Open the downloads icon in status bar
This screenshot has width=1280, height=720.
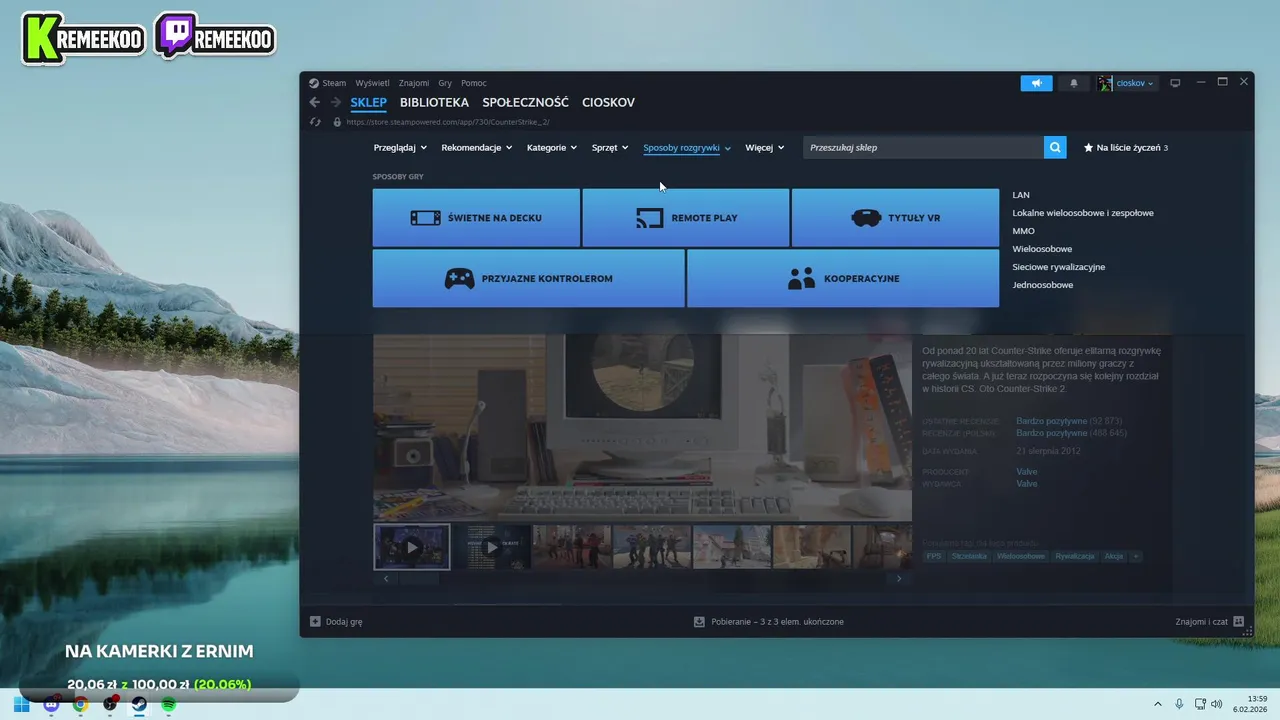pos(700,621)
